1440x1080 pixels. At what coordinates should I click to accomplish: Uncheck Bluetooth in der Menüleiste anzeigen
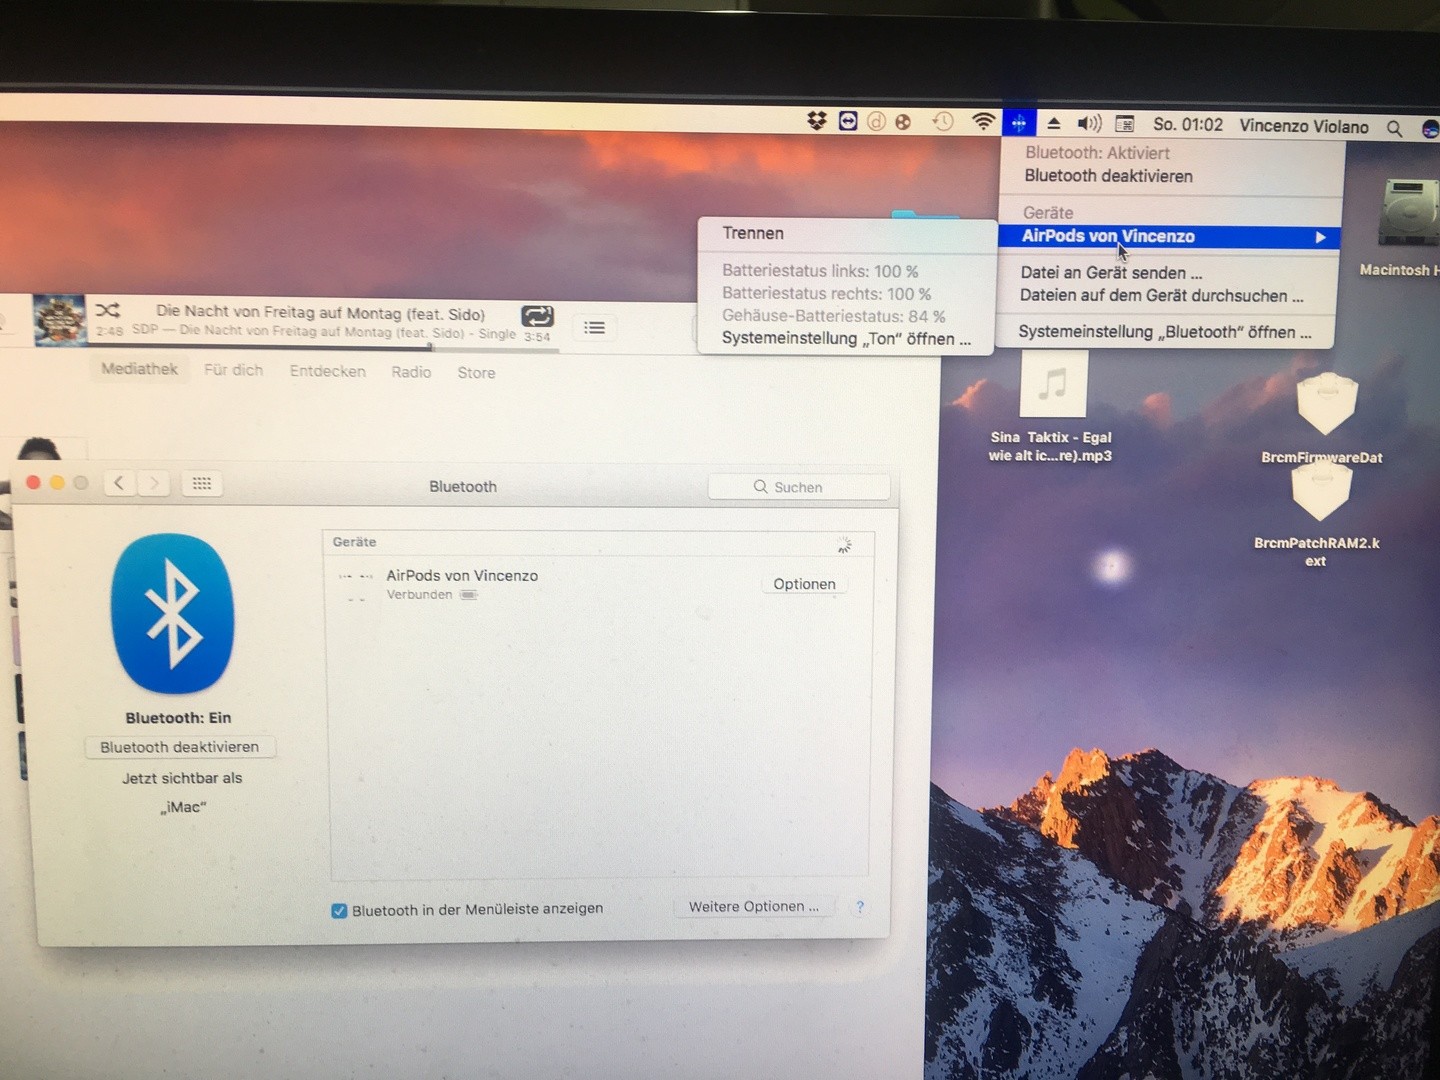(339, 910)
